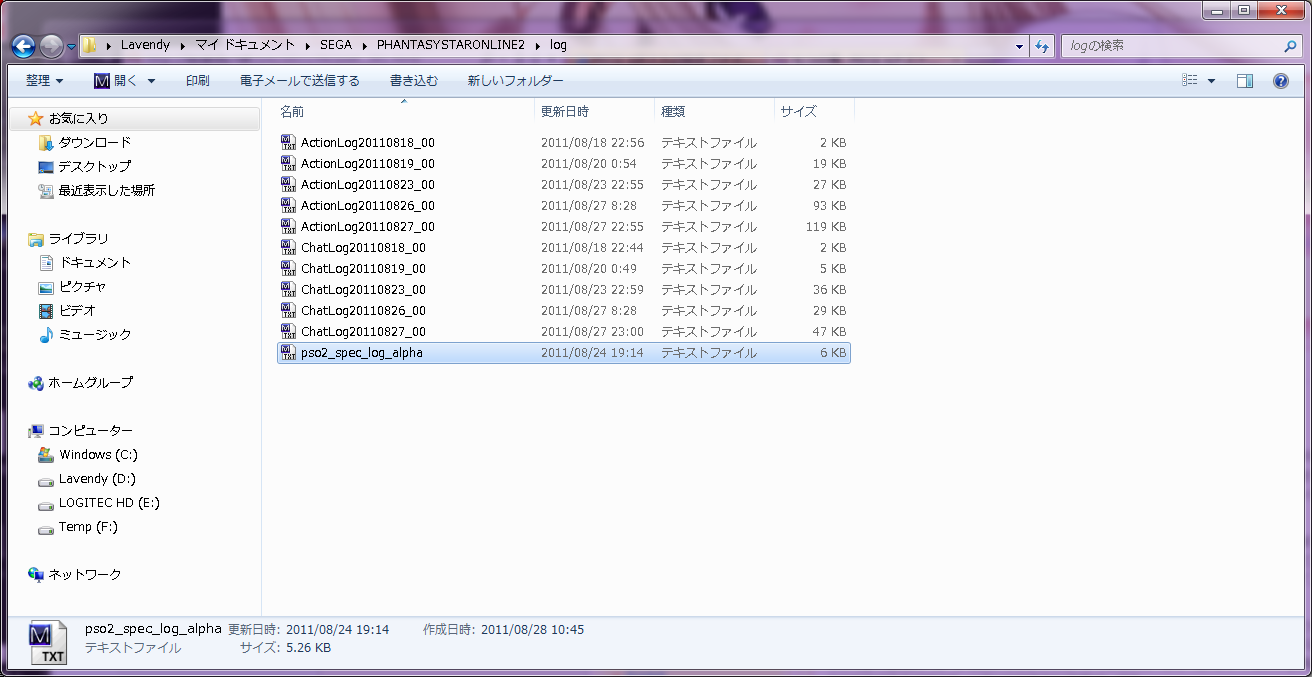
Task: Click 印刷 in the toolbar
Action: (x=197, y=80)
